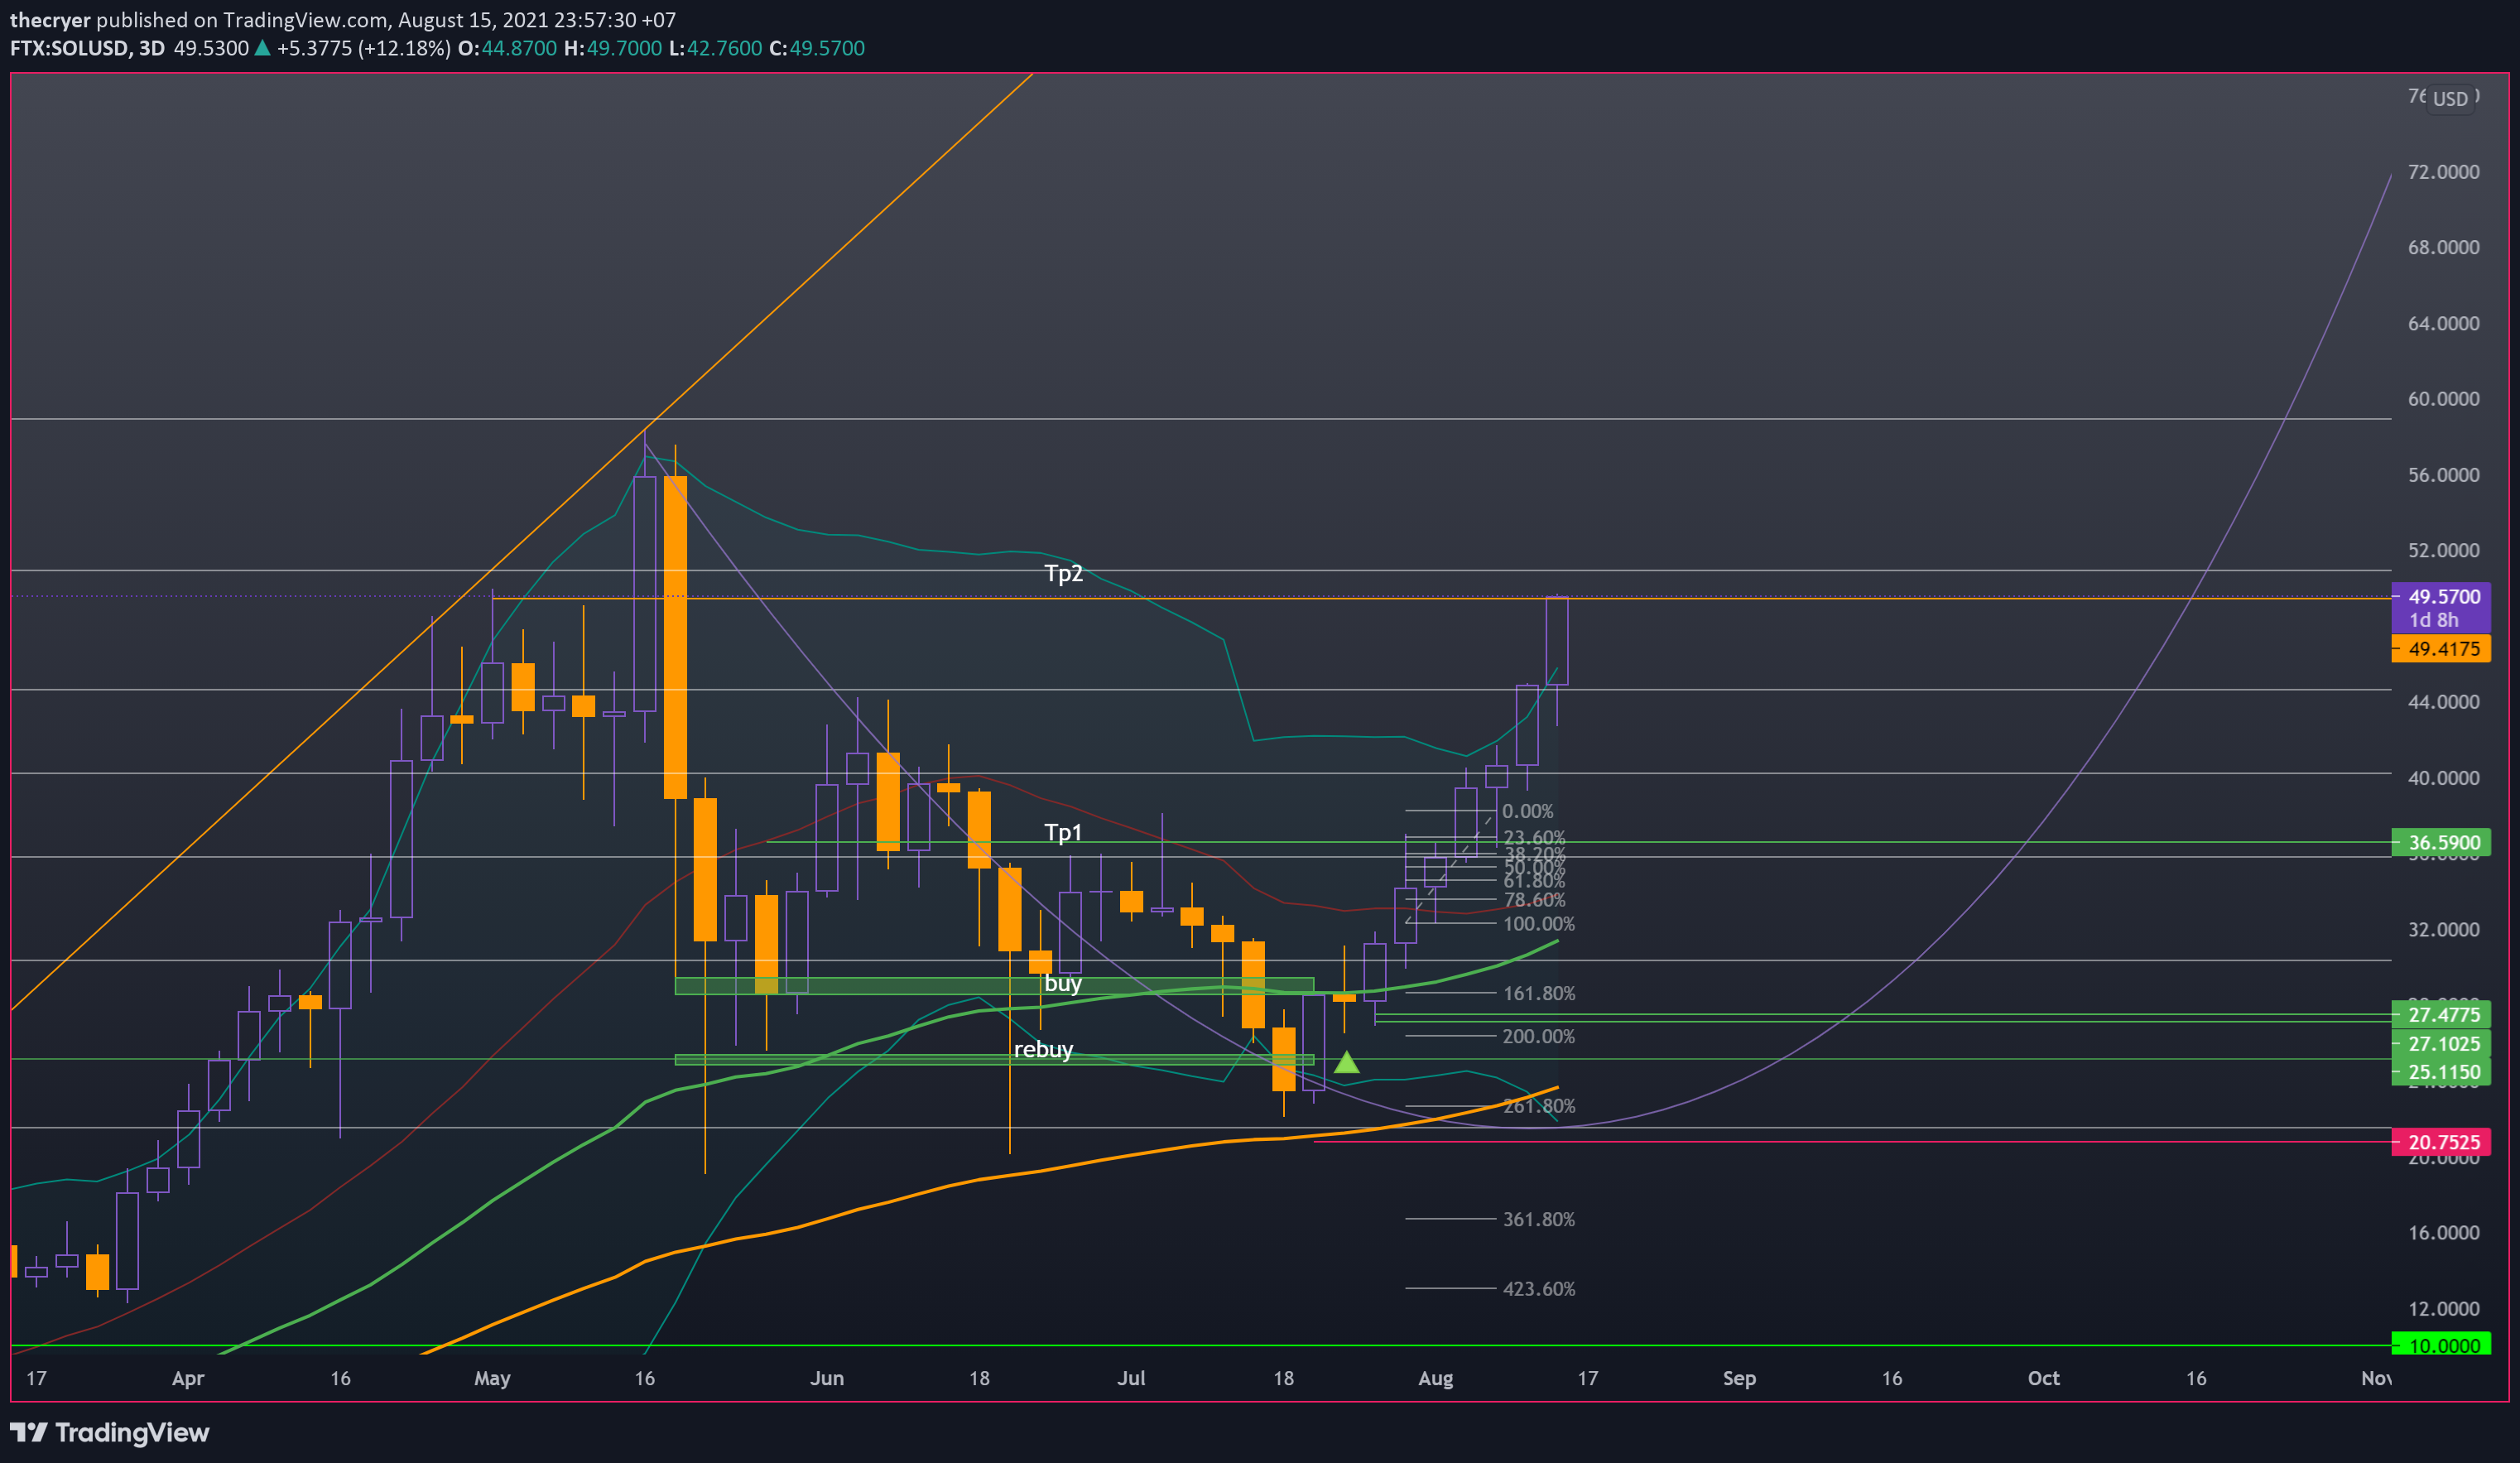Viewport: 2520px width, 1463px height.
Task: Click the 16.0000 price axis label
Action: coord(2443,1232)
